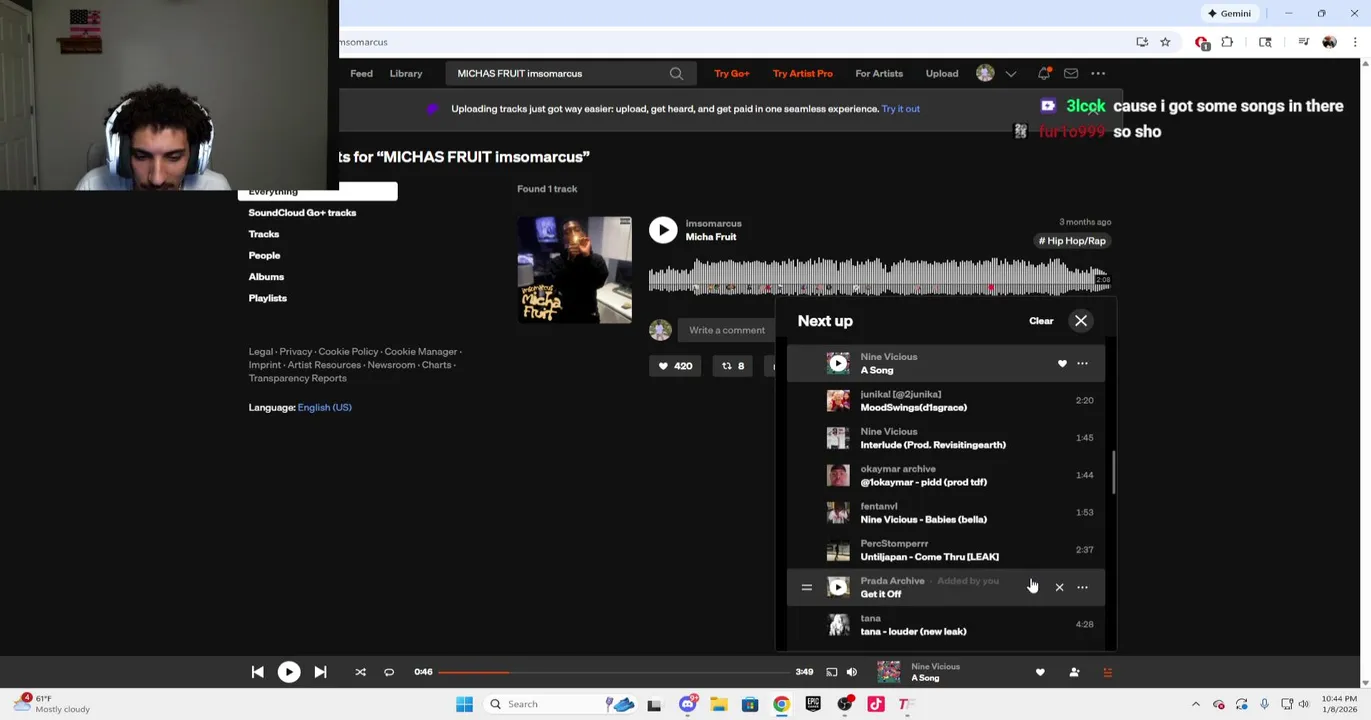Open the SoundCloud header more-options menu
The width and height of the screenshot is (1371, 720).
1098,73
